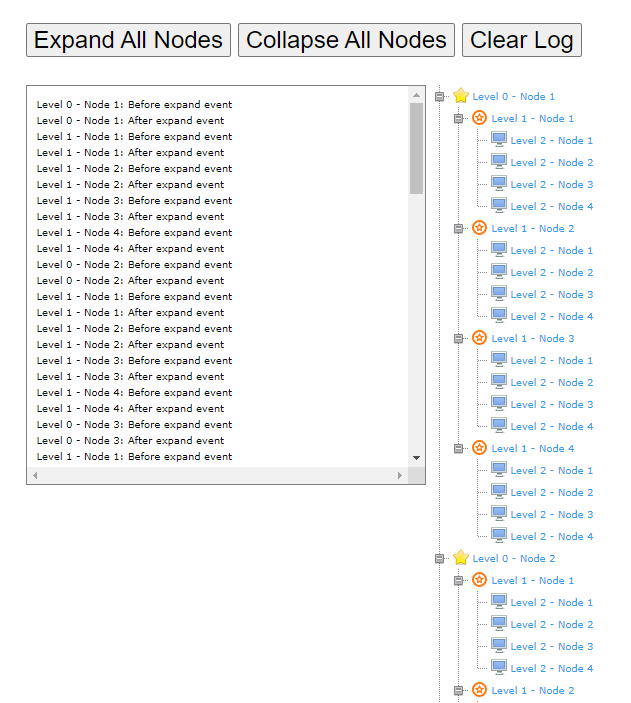Click the Collapse All Nodes button
The height and width of the screenshot is (703, 631).
346,40
